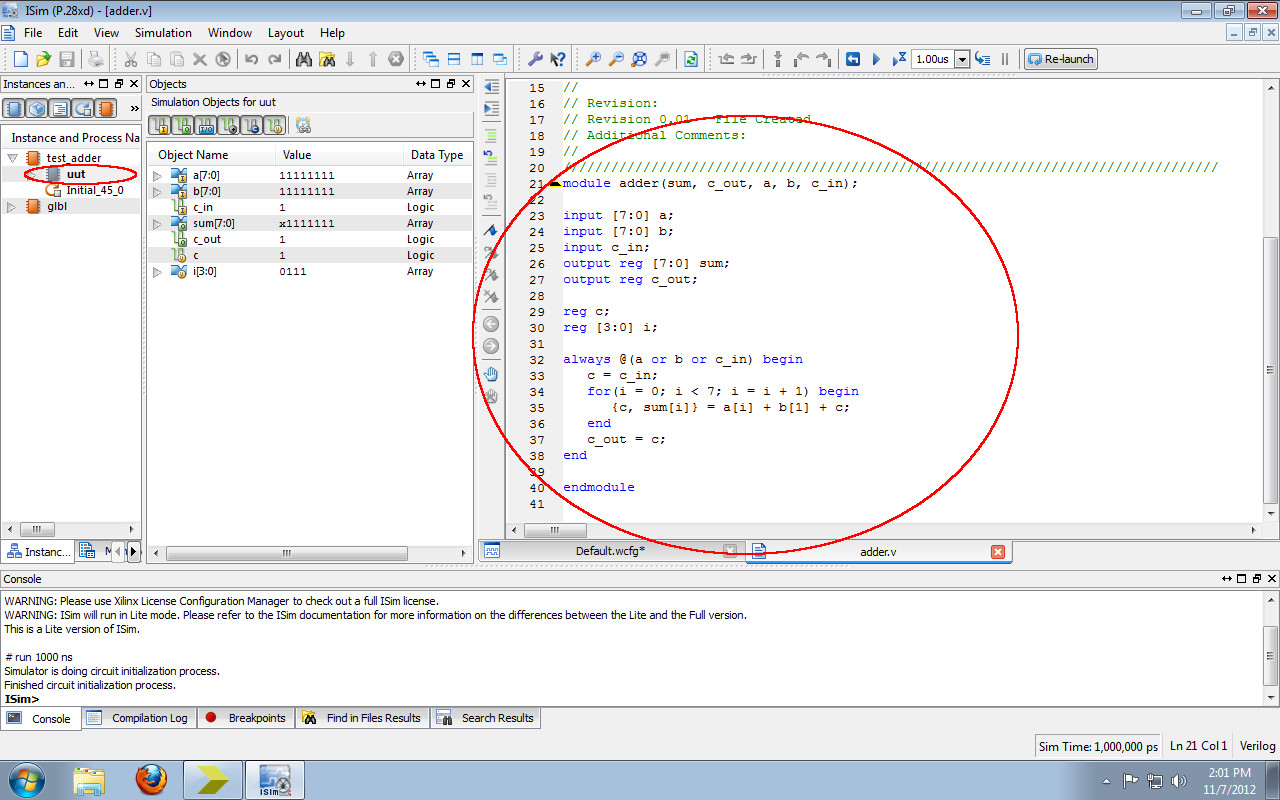Image resolution: width=1280 pixels, height=800 pixels.
Task: Open the Simulation menu
Action: click(x=163, y=32)
